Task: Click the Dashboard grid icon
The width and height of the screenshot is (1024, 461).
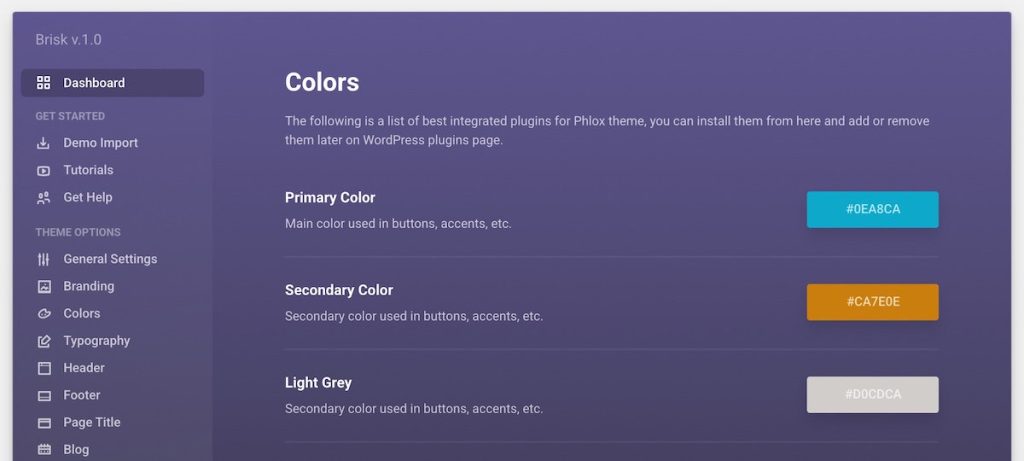Action: pyautogui.click(x=44, y=83)
